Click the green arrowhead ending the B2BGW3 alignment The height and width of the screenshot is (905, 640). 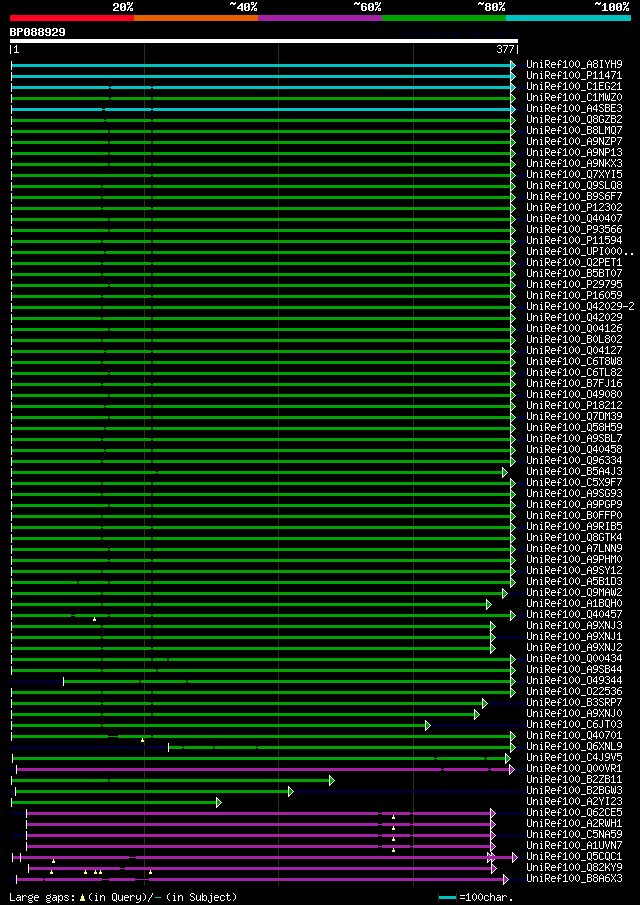pyautogui.click(x=291, y=791)
